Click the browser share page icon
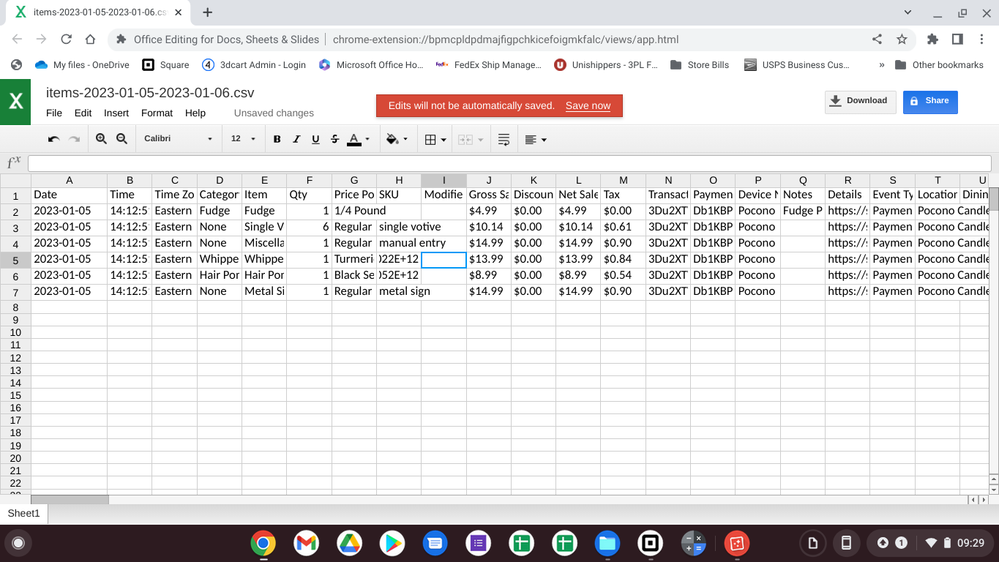999x562 pixels. pyautogui.click(x=877, y=40)
